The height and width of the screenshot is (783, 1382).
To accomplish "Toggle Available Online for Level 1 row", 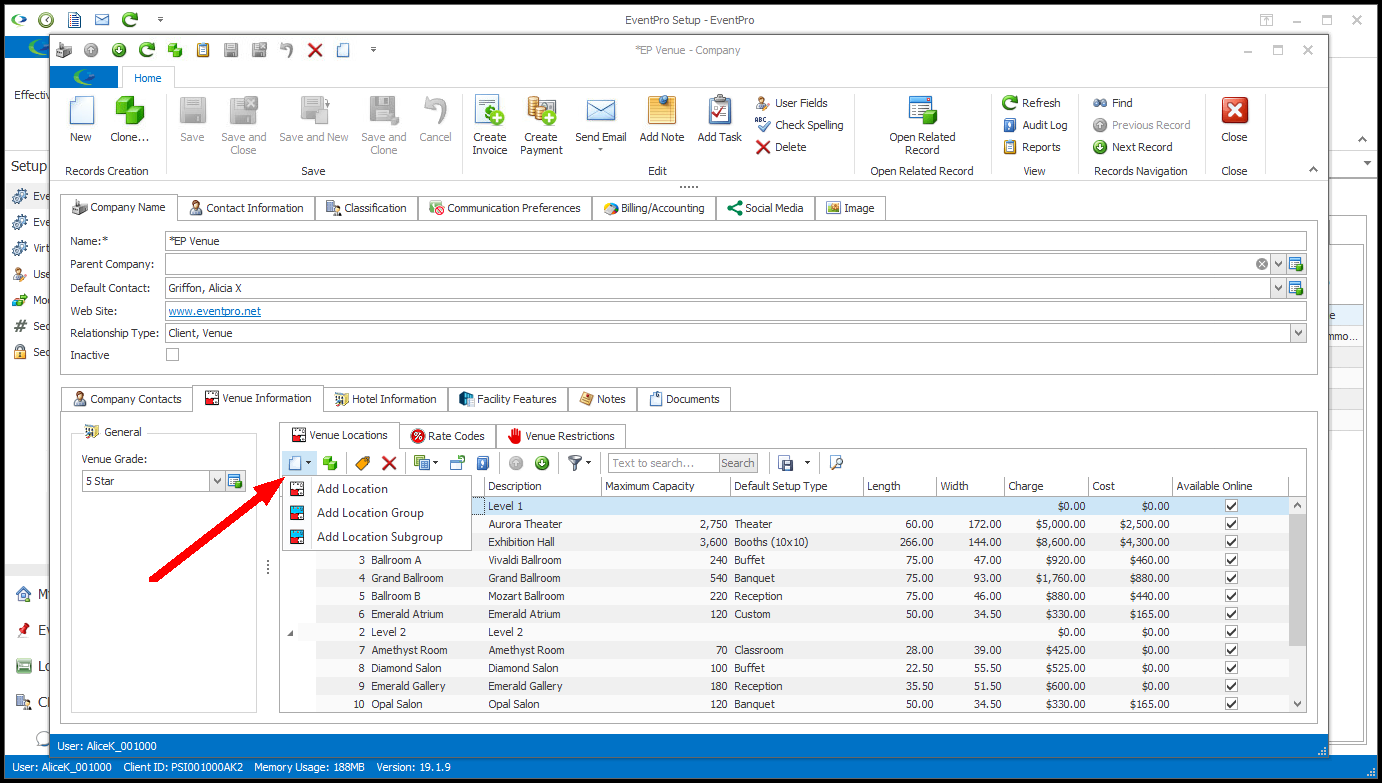I will coord(1231,506).
